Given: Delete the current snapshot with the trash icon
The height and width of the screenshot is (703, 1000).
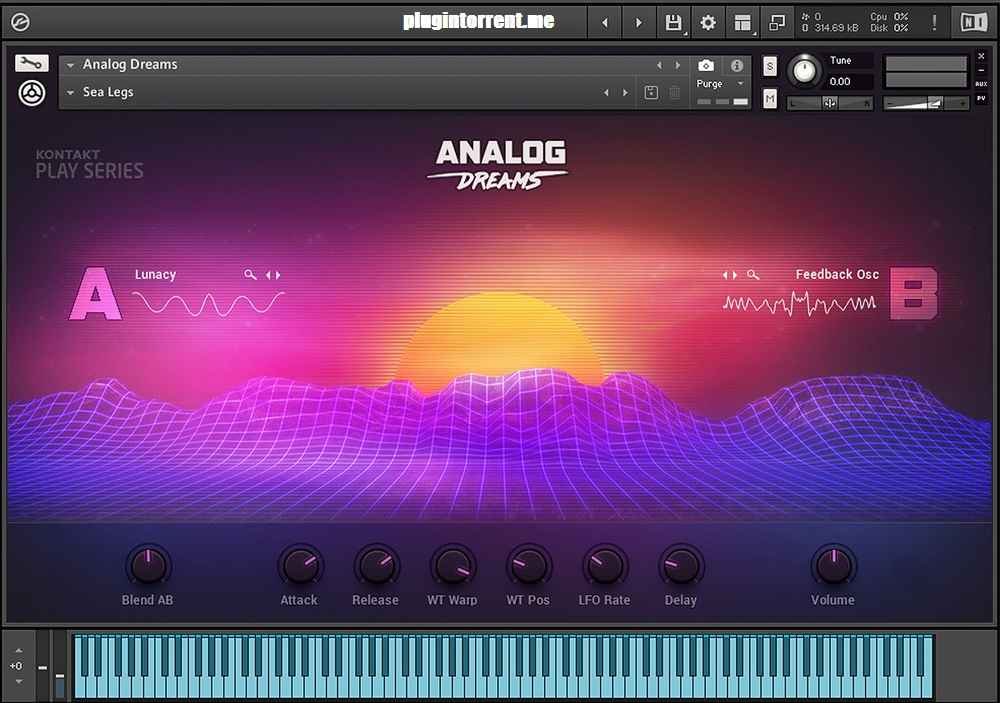Looking at the screenshot, I should [x=675, y=93].
